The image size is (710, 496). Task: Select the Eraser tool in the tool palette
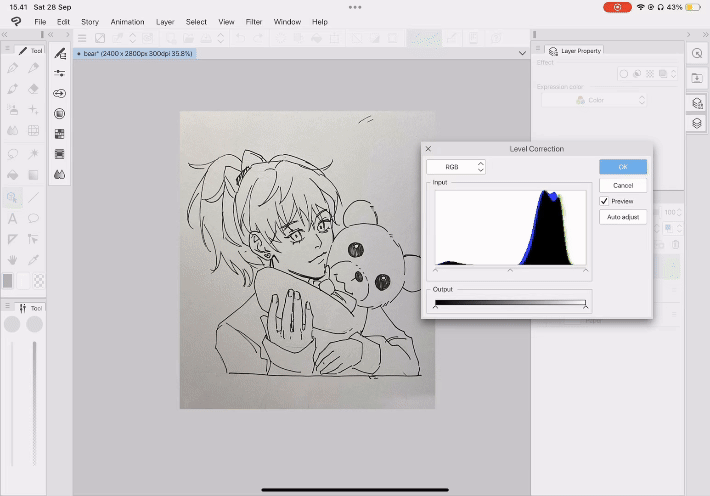(34, 88)
